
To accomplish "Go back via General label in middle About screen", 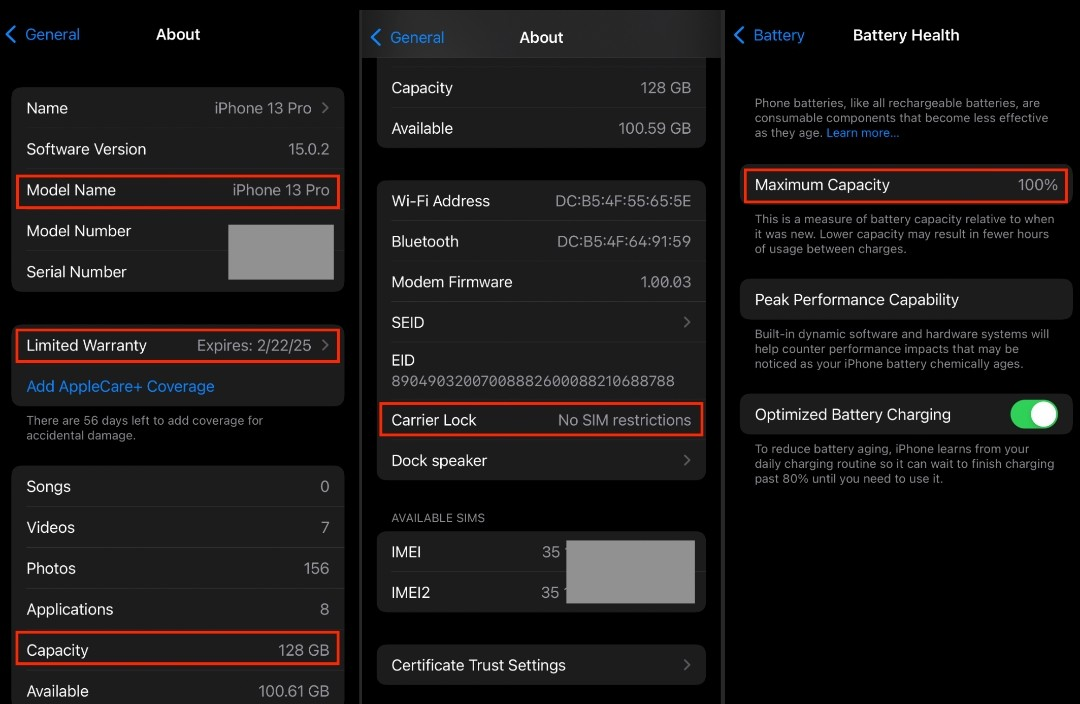I will tap(417, 37).
